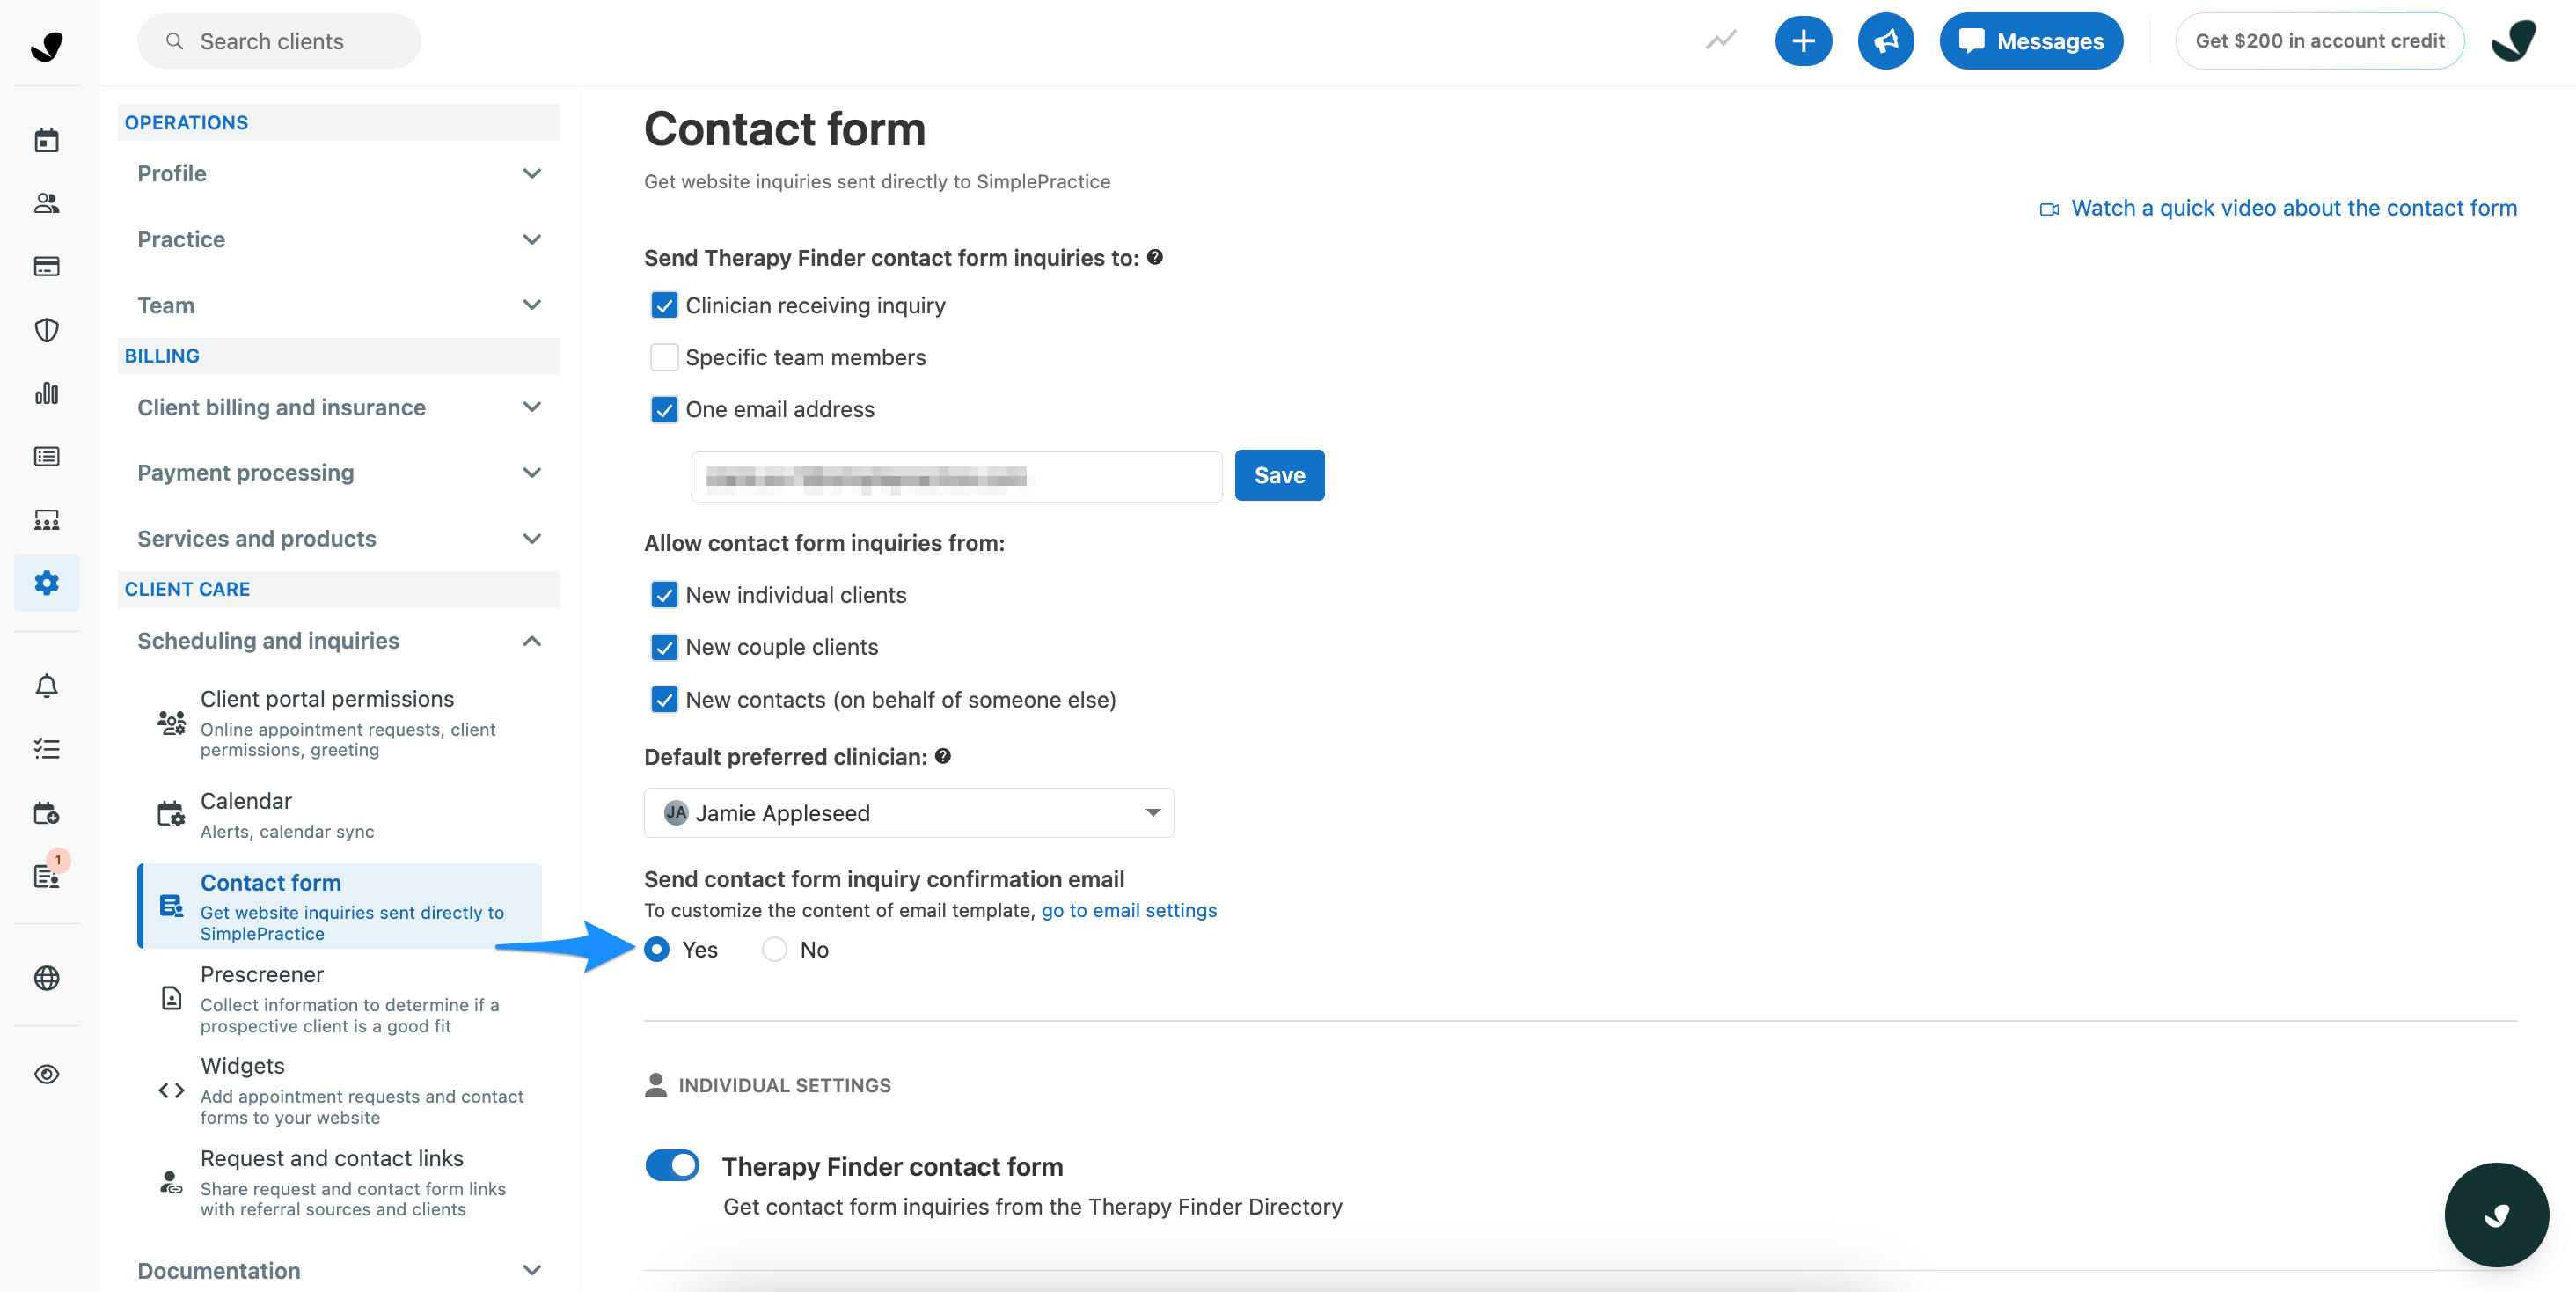Follow the go to email settings link
The image size is (2576, 1292).
point(1128,910)
